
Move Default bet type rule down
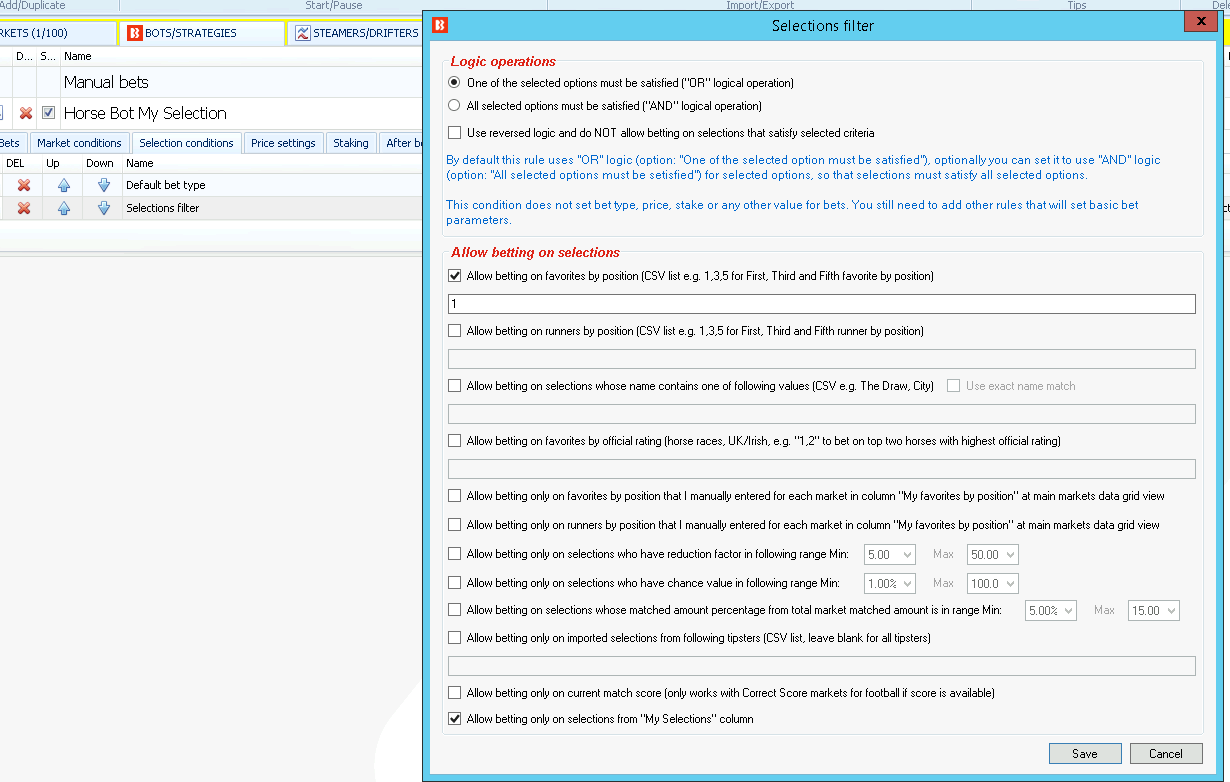(x=104, y=185)
